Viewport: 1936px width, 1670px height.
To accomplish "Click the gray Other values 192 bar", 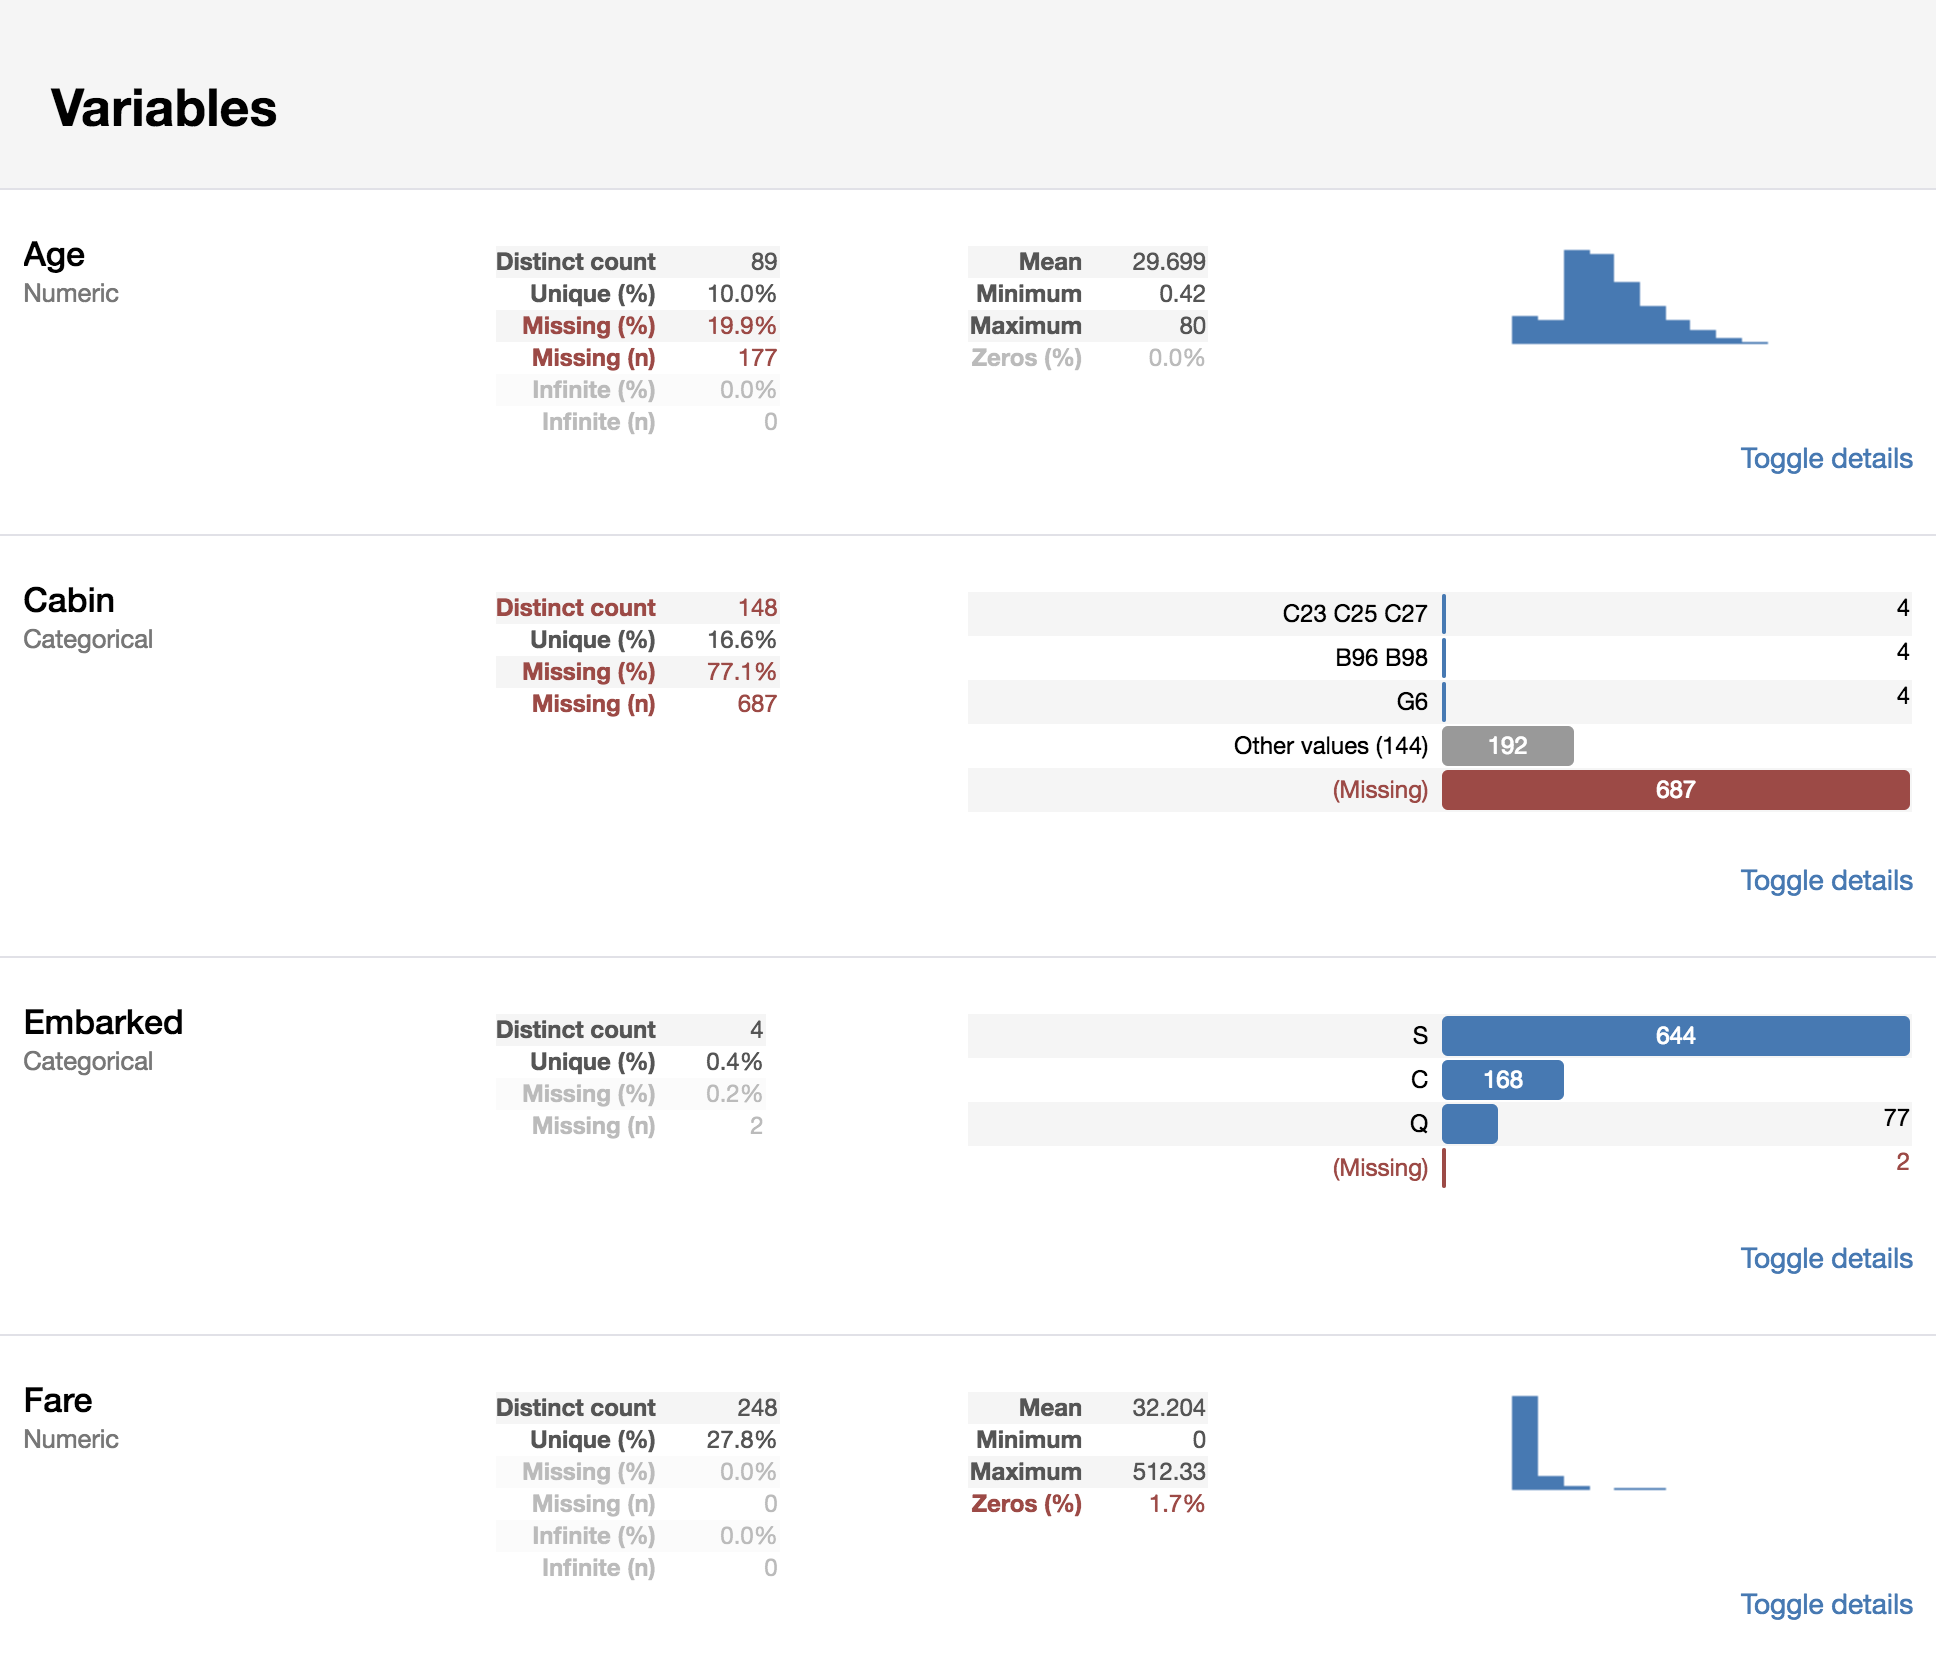I will (x=1507, y=746).
